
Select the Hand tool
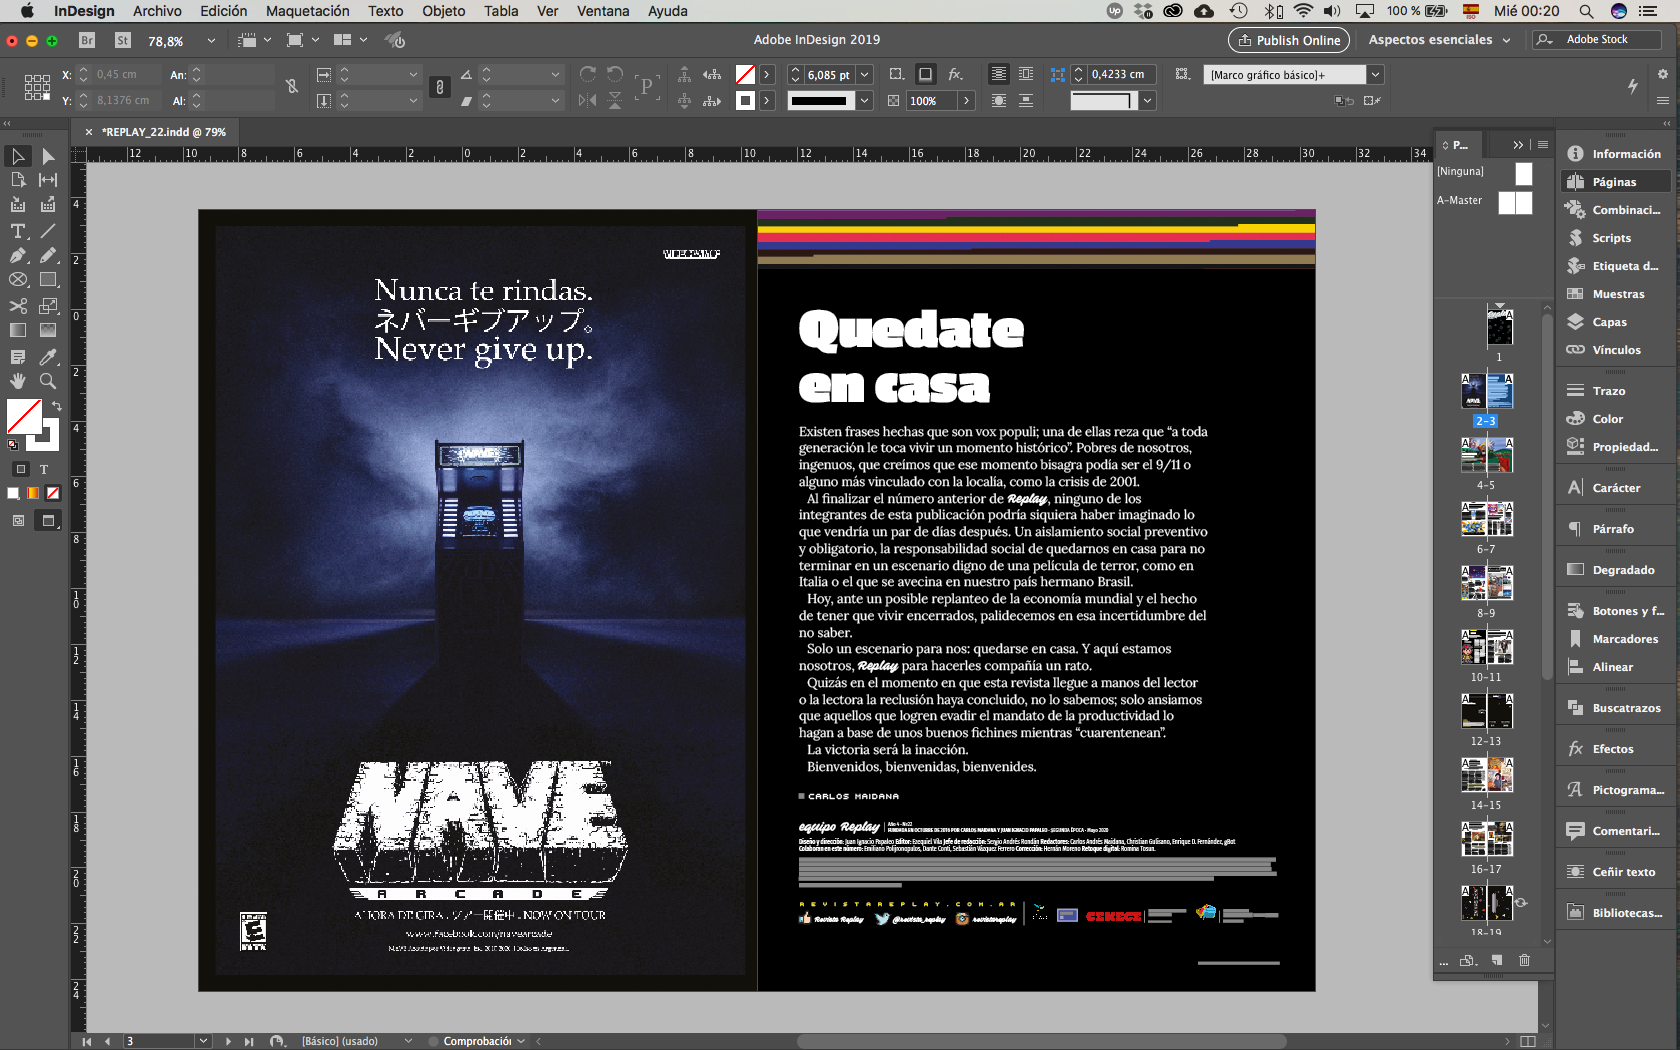tap(18, 381)
